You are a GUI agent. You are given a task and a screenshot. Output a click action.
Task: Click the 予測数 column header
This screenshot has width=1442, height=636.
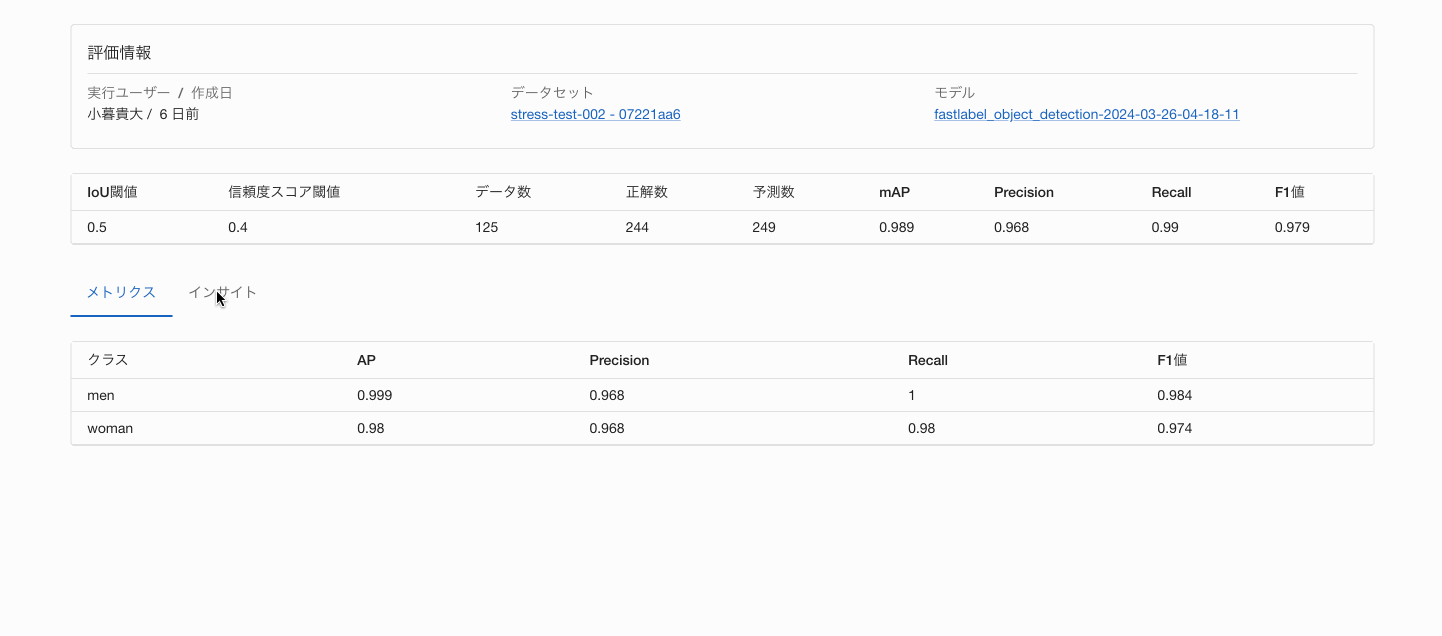click(773, 192)
